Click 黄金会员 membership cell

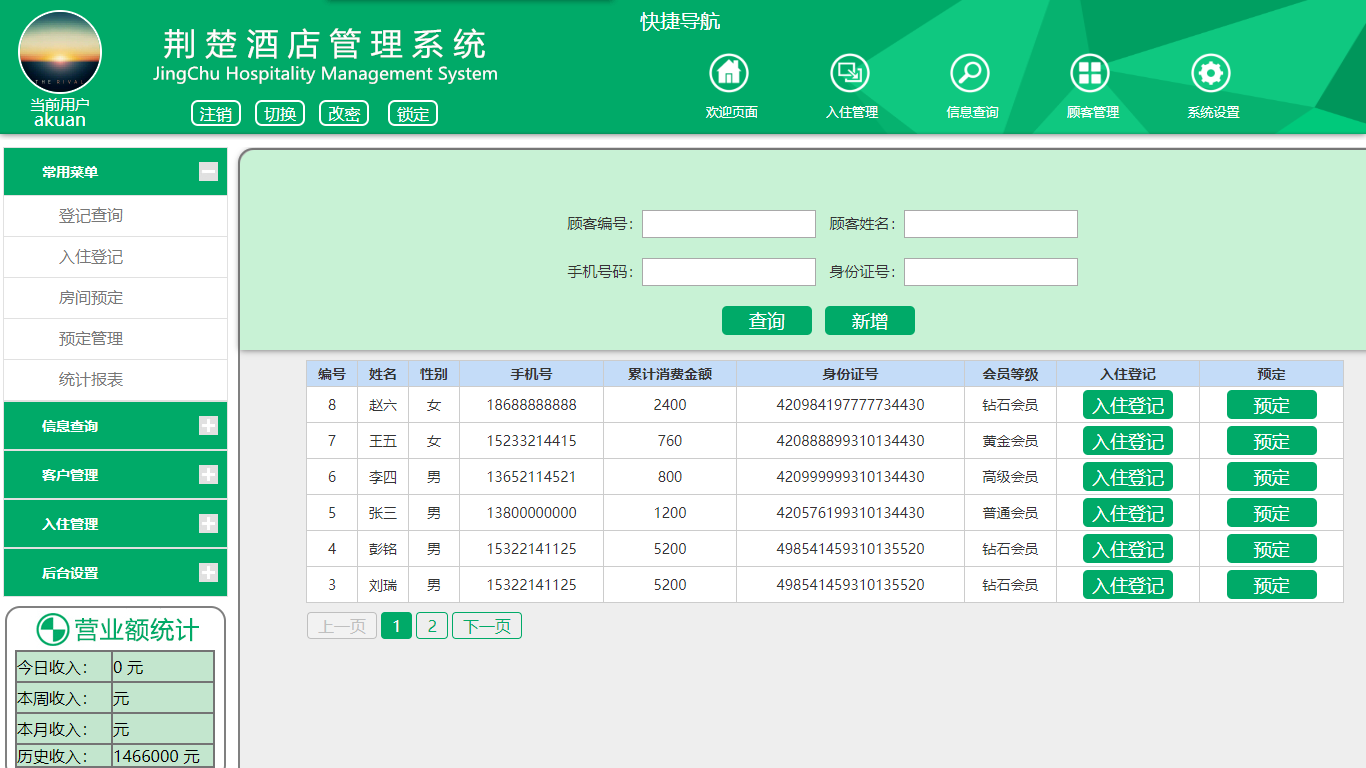pyautogui.click(x=1010, y=441)
